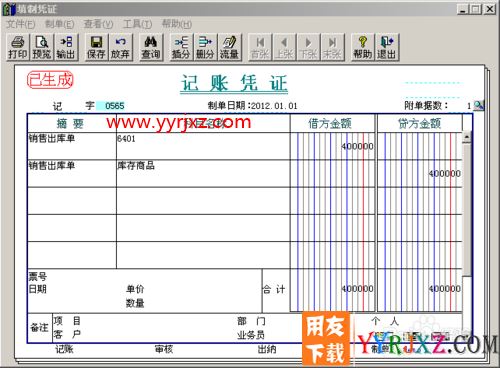This screenshot has width=500, height=368.
Task: Delete entry line with 删分 icon
Action: point(205,47)
